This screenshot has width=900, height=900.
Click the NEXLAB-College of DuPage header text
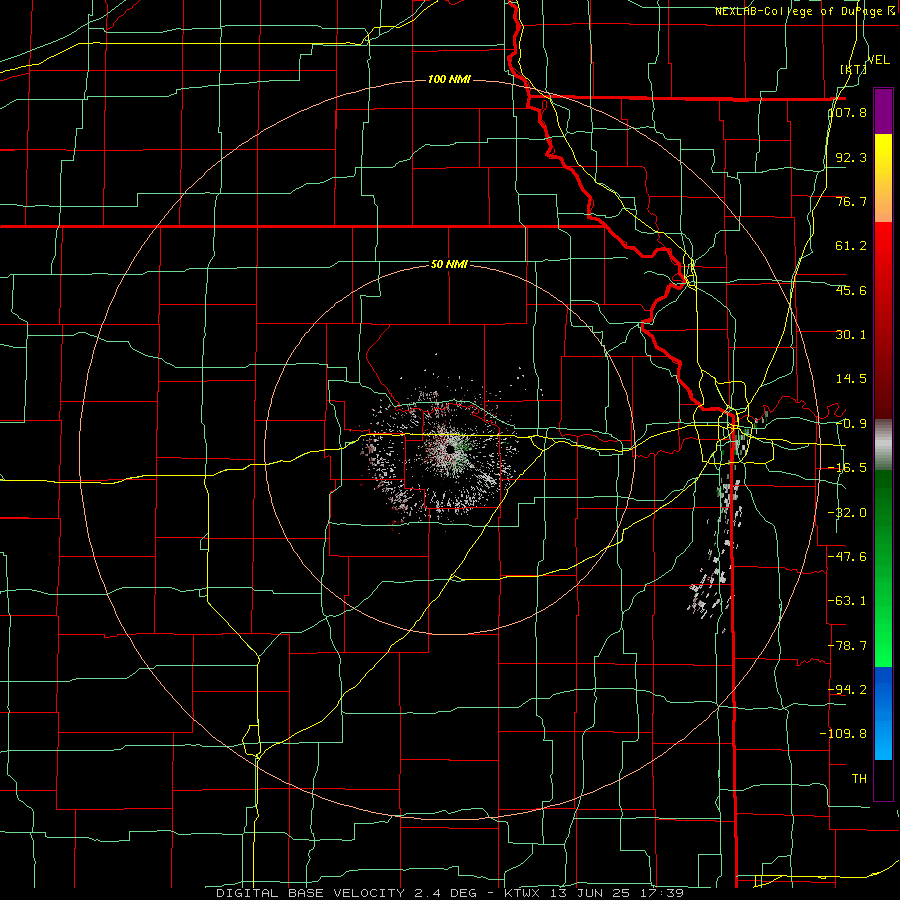803,11
